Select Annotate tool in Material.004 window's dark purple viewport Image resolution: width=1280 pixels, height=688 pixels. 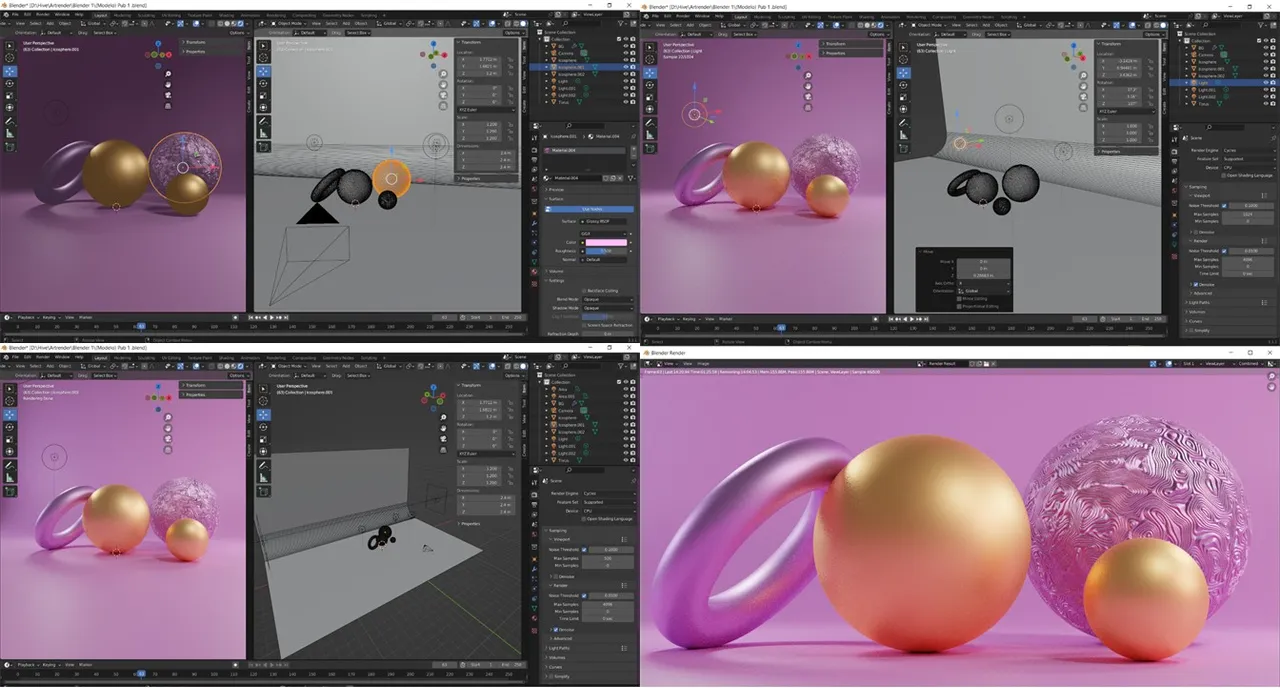10,121
